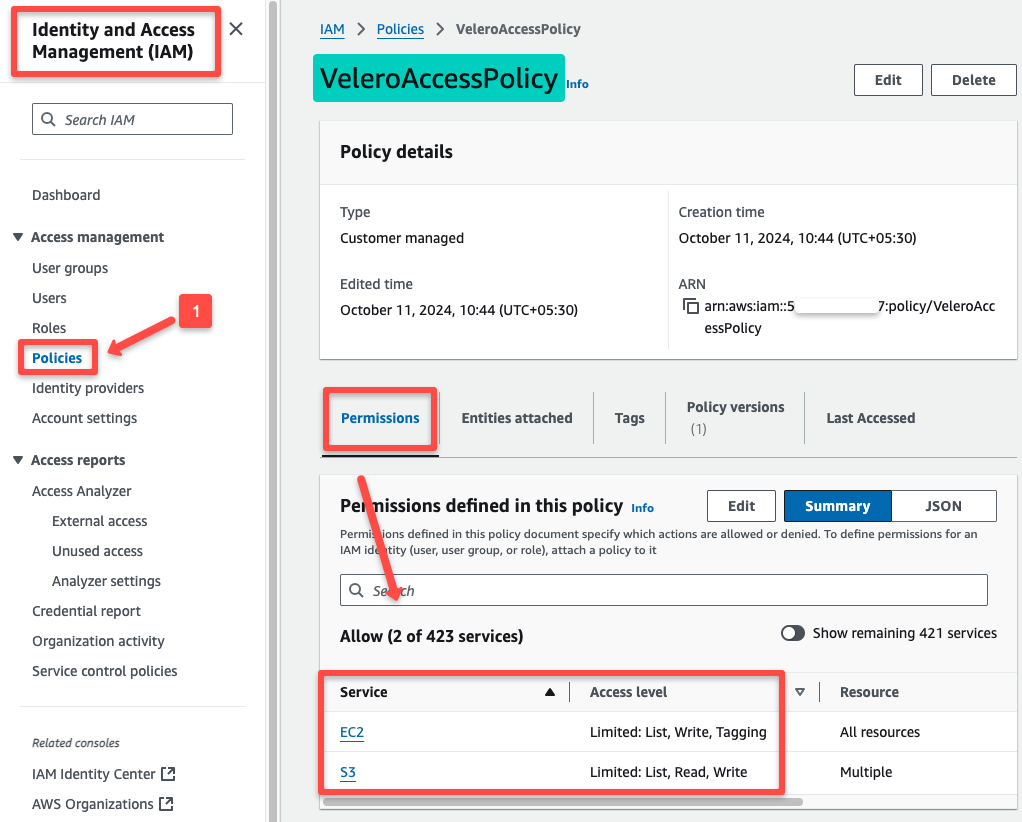The height and width of the screenshot is (822, 1022).
Task: Select Policies in the sidebar
Action: (x=57, y=358)
